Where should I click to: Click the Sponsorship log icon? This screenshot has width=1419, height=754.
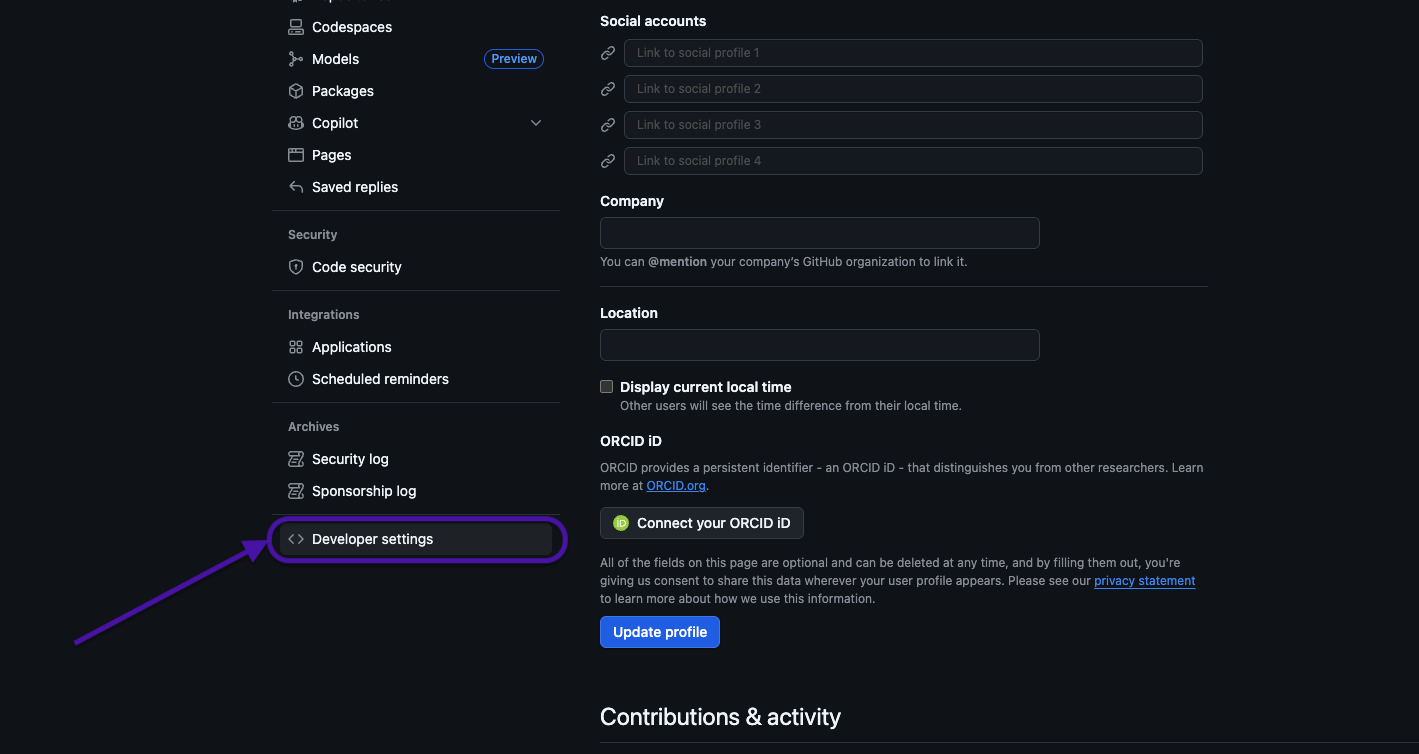coord(296,491)
